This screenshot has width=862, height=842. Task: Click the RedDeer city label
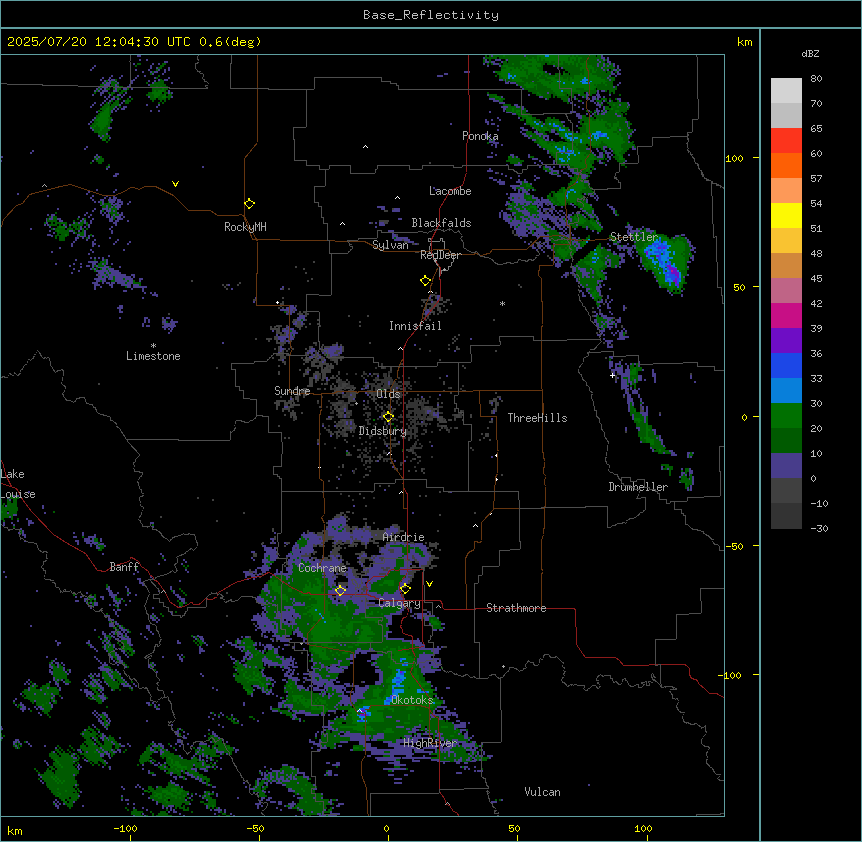[x=440, y=255]
